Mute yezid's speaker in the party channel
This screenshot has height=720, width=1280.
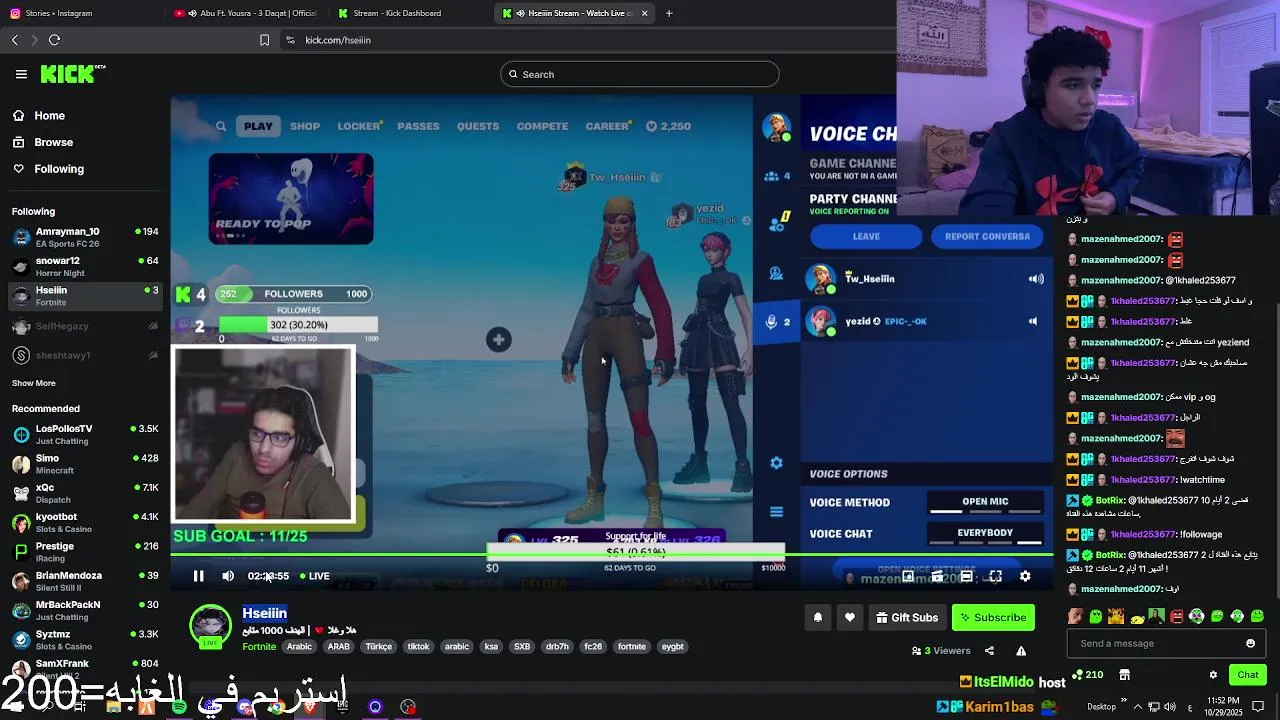click(1033, 321)
